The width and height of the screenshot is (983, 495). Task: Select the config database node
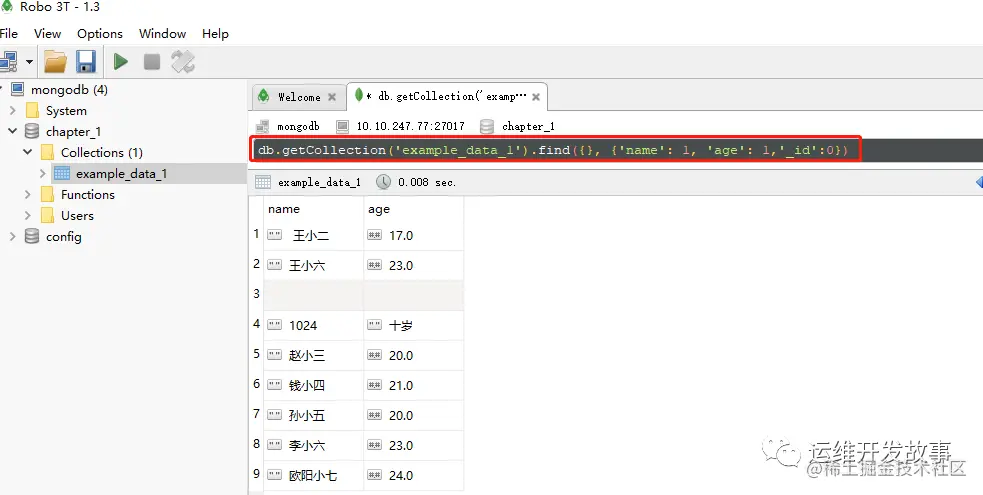pos(63,237)
